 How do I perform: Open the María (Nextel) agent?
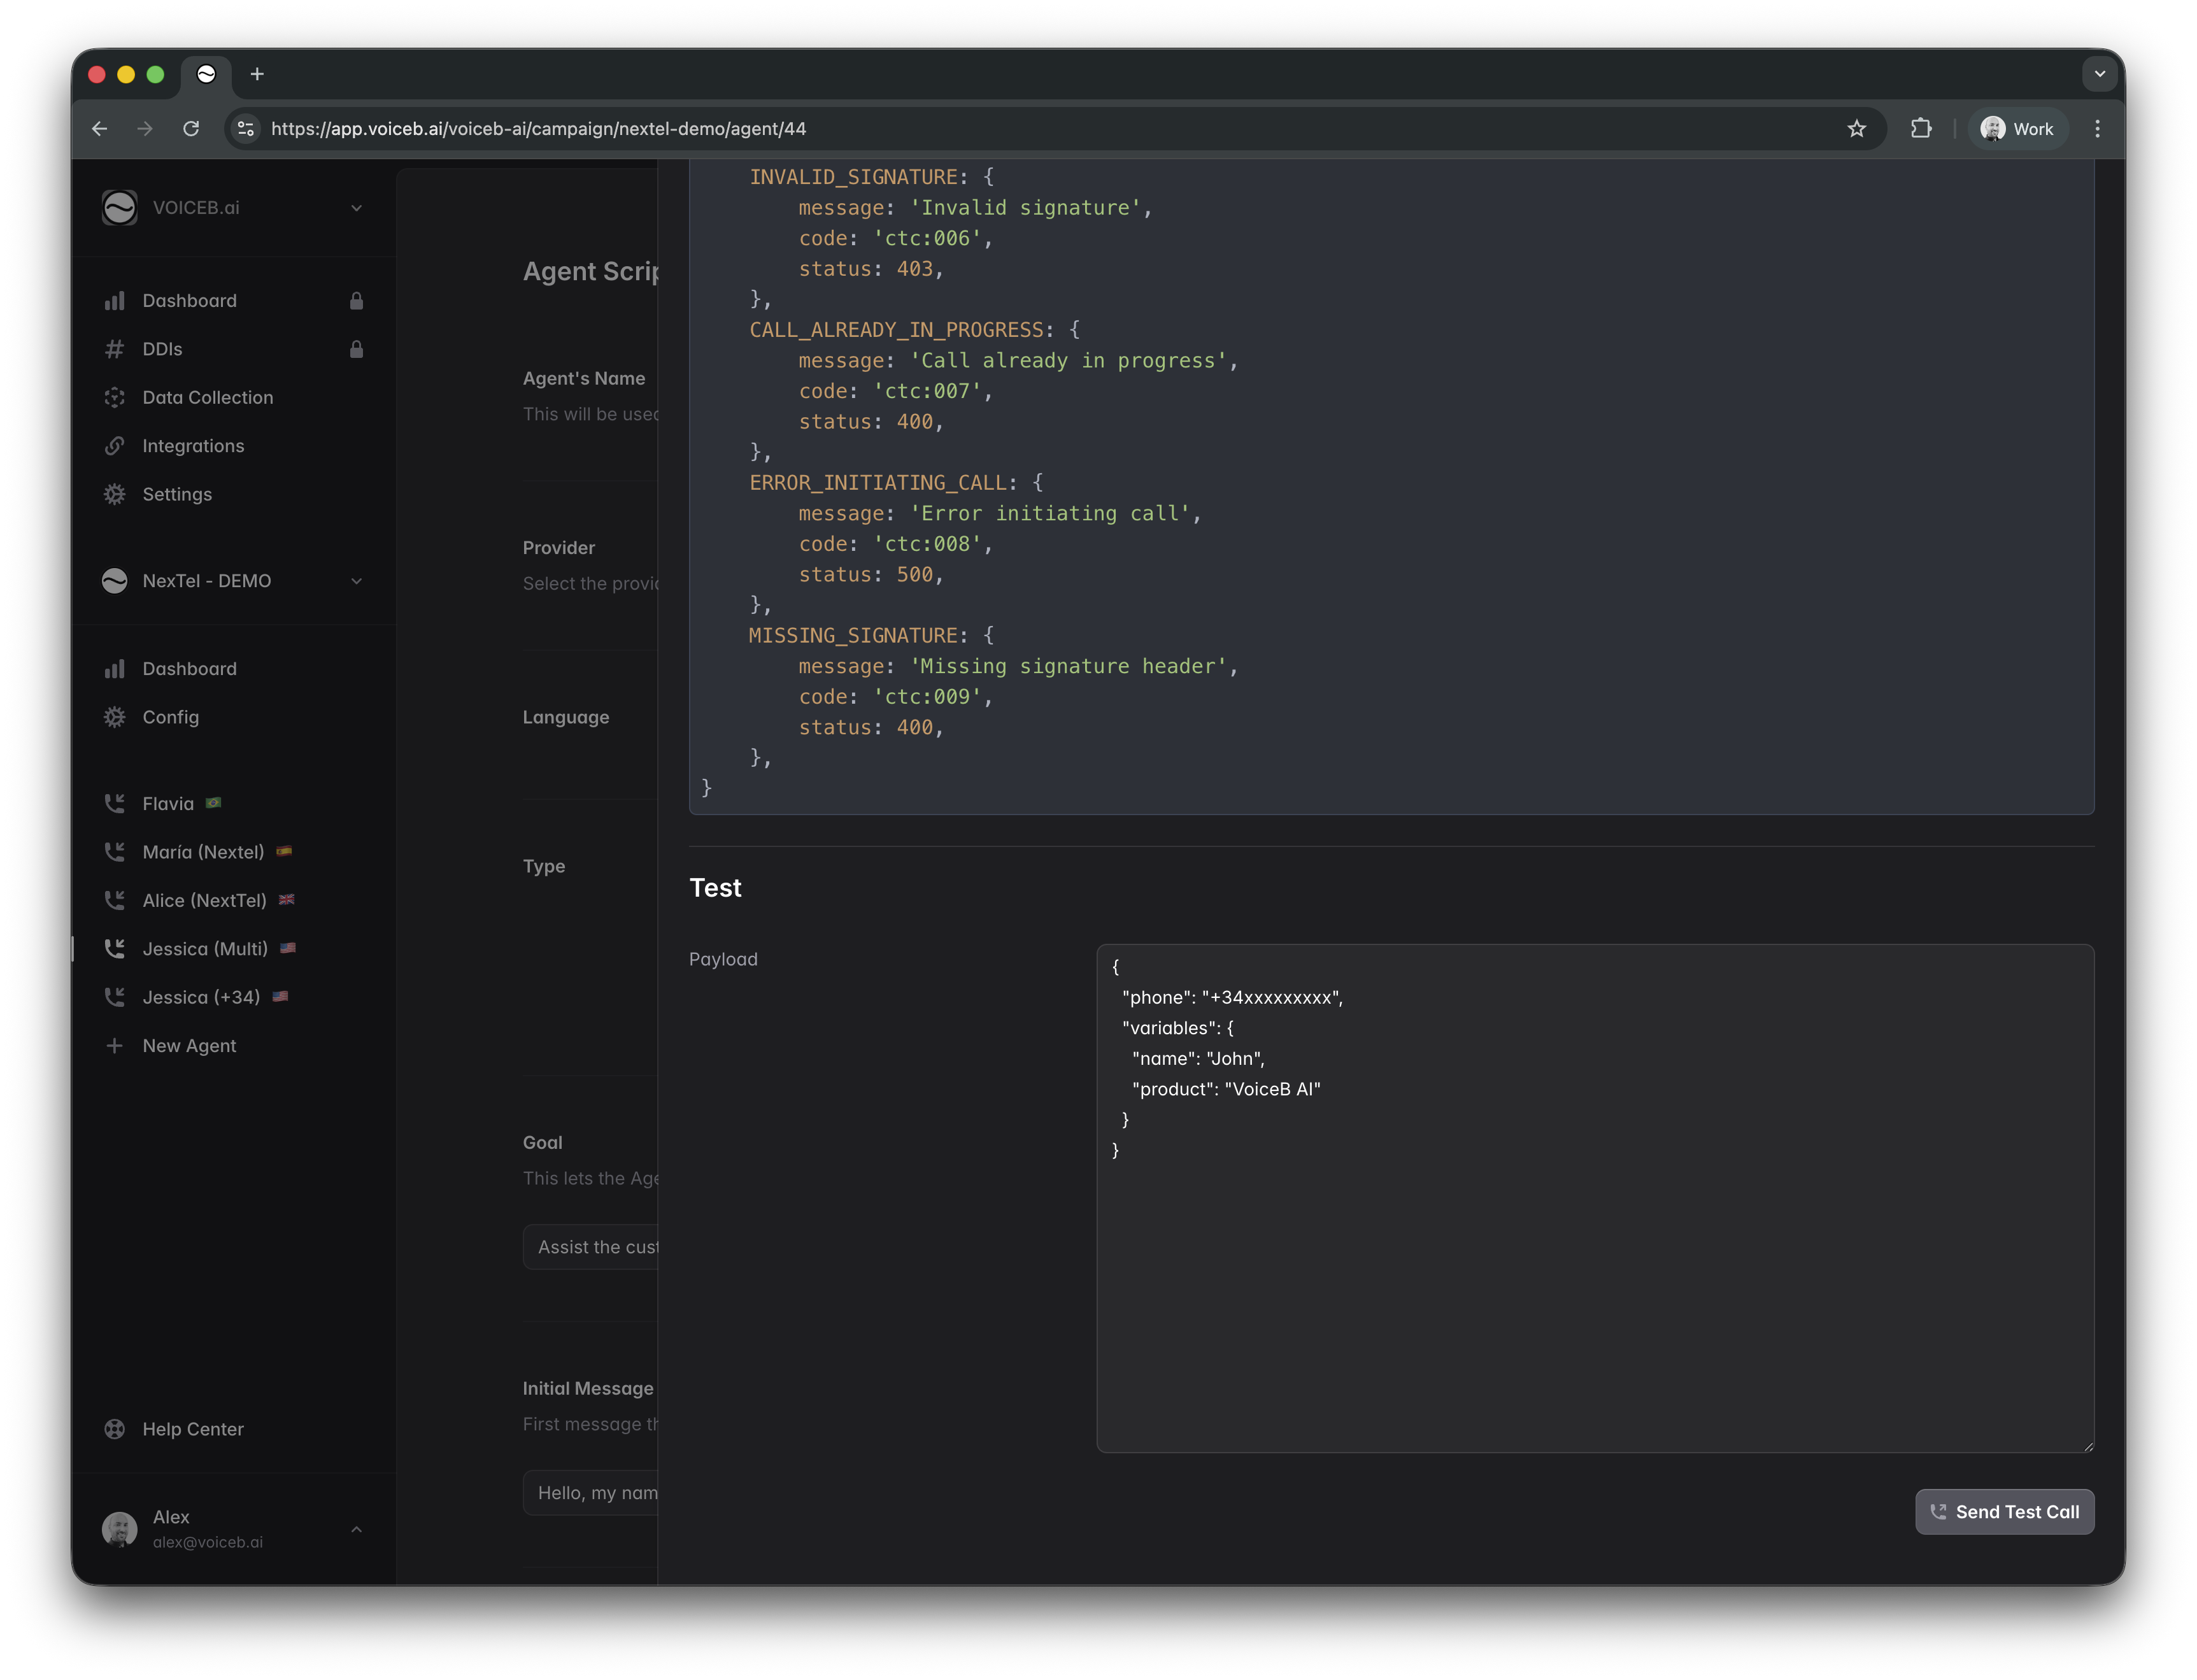(x=203, y=852)
